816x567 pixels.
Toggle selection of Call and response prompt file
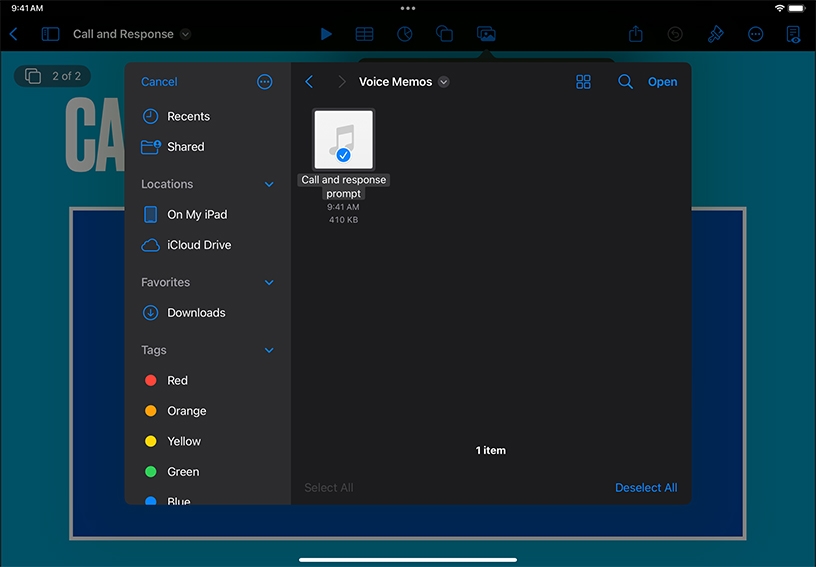343,140
